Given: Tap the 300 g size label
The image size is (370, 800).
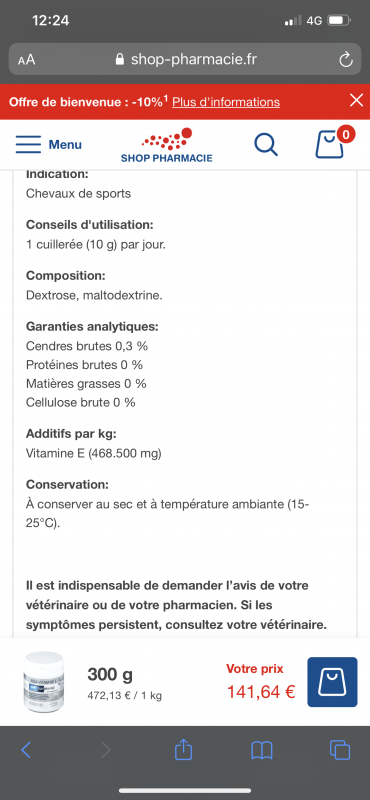Looking at the screenshot, I should pyautogui.click(x=110, y=674).
